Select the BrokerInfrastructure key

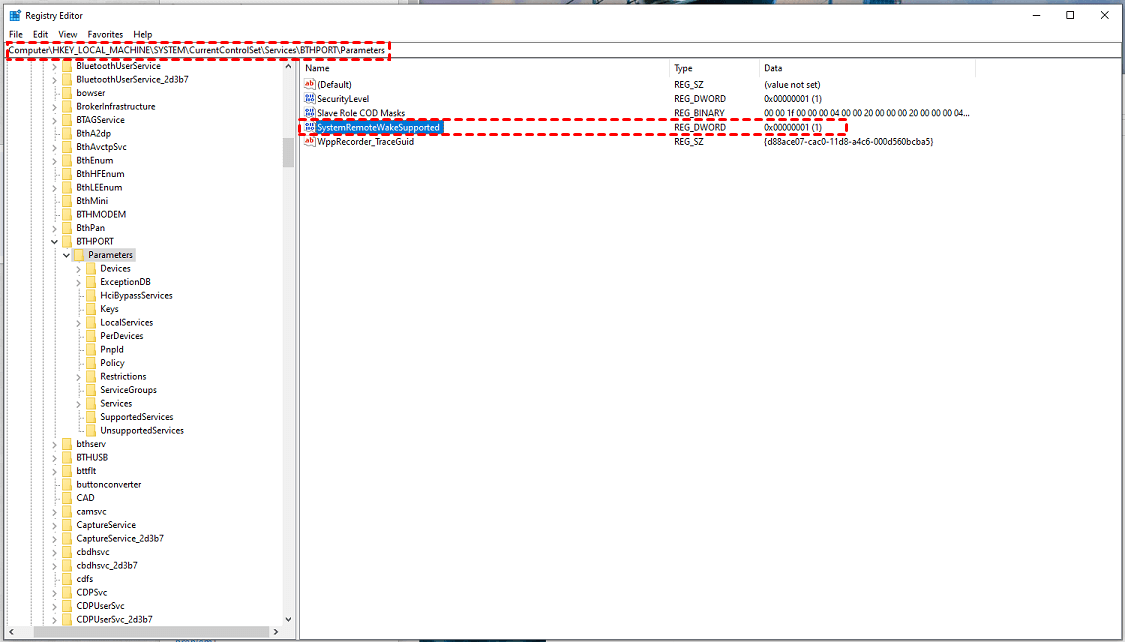(116, 106)
